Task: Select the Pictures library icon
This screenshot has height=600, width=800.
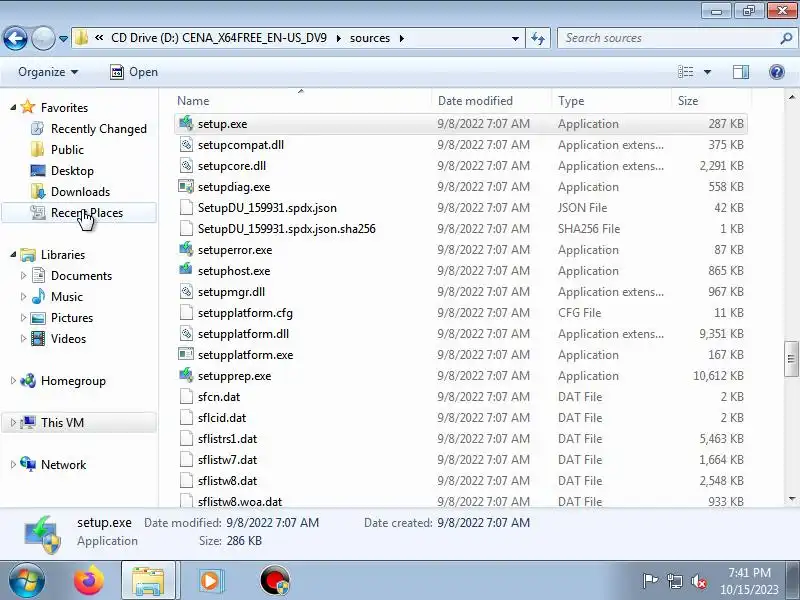Action: (38, 318)
